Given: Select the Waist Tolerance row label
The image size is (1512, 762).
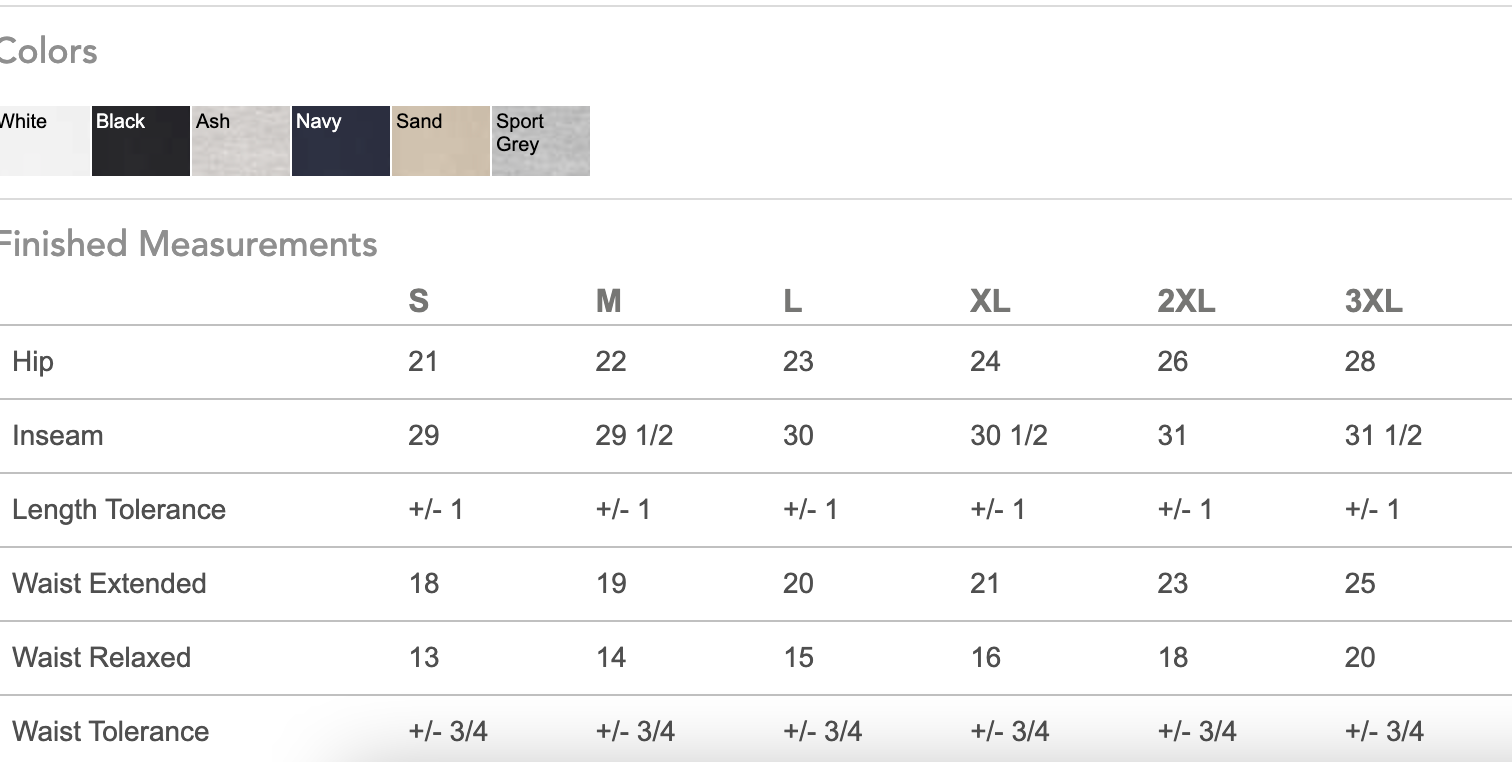Looking at the screenshot, I should tap(110, 732).
